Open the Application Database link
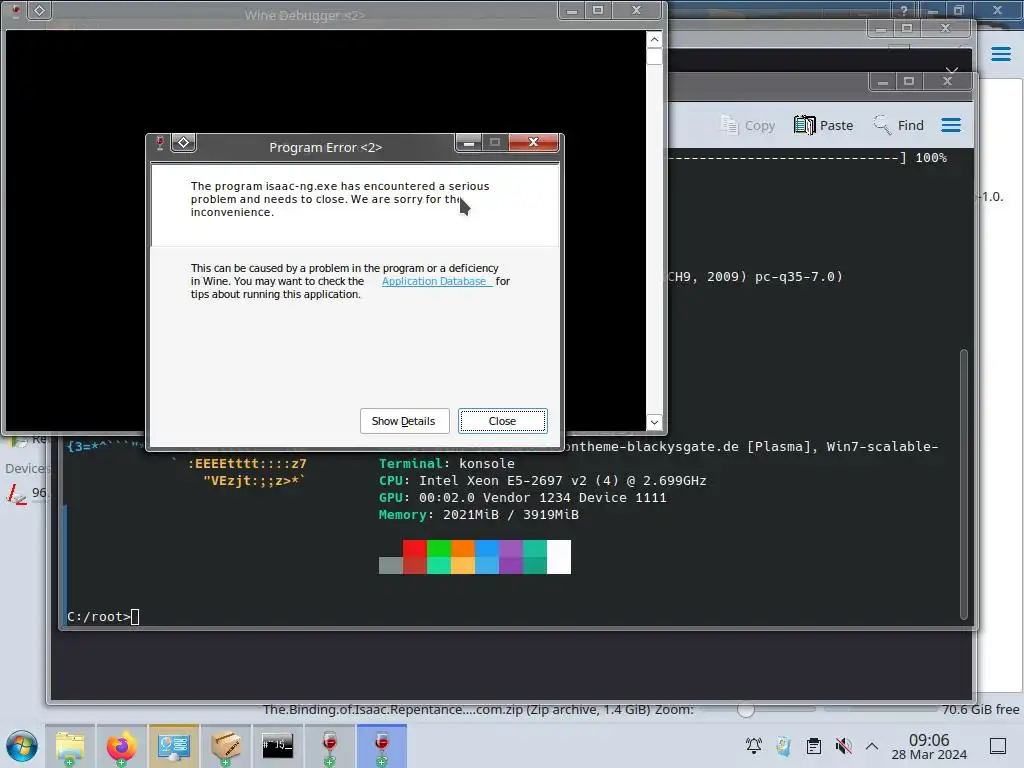The width and height of the screenshot is (1024, 768). pos(436,281)
